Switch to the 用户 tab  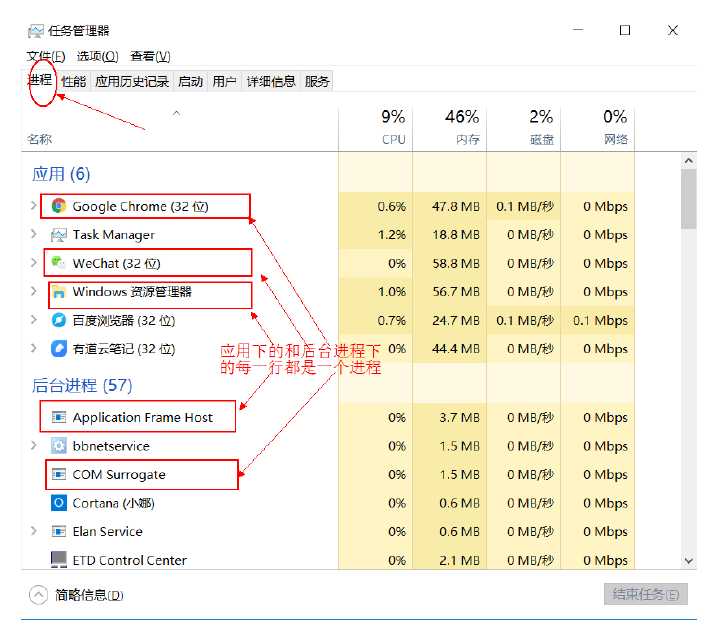(224, 81)
